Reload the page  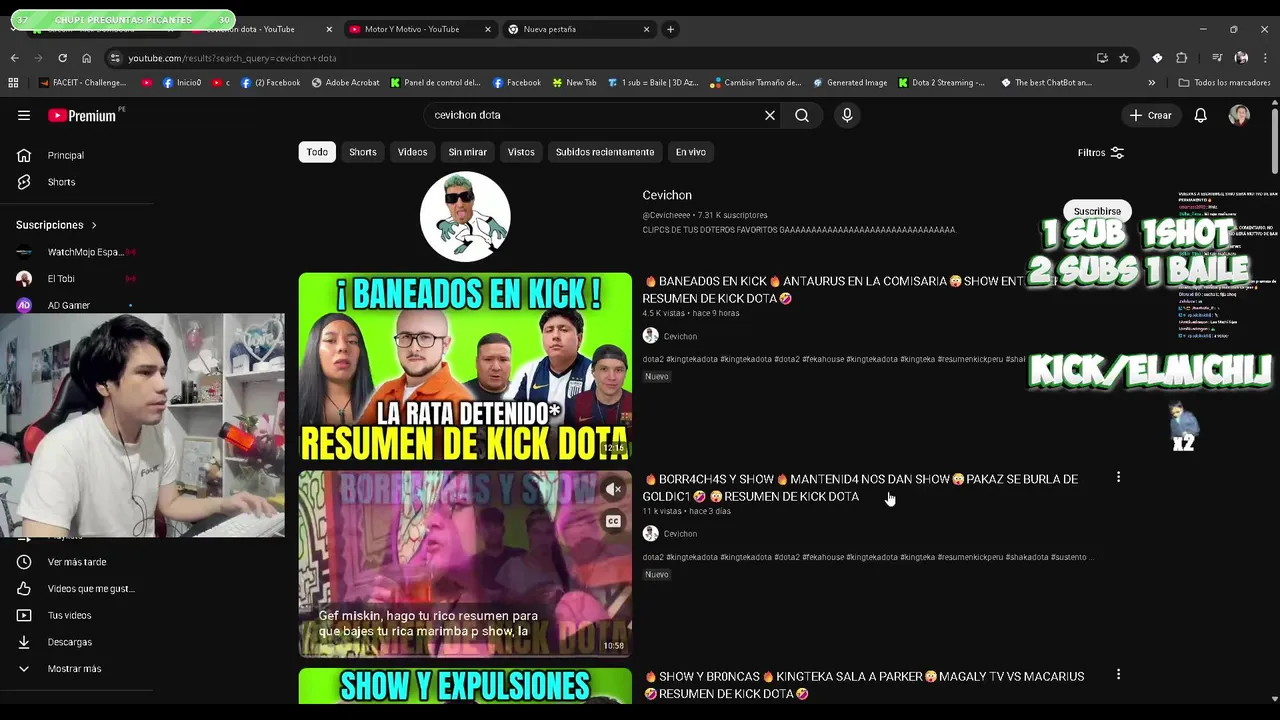62,58
